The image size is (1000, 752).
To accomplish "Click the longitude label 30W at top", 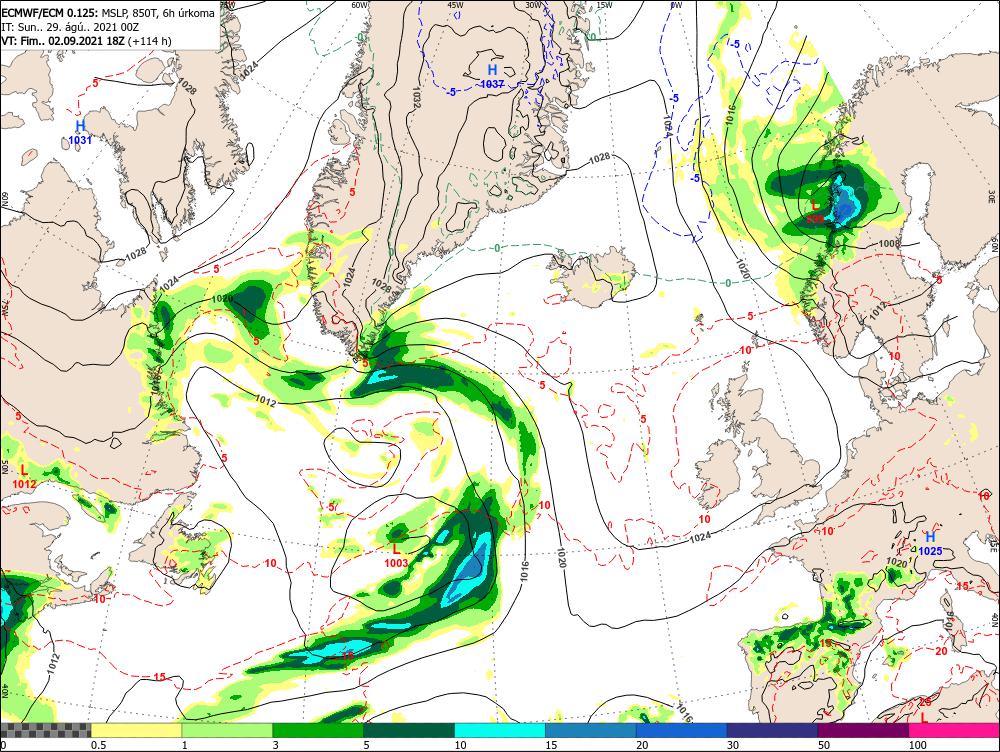I will (x=534, y=4).
